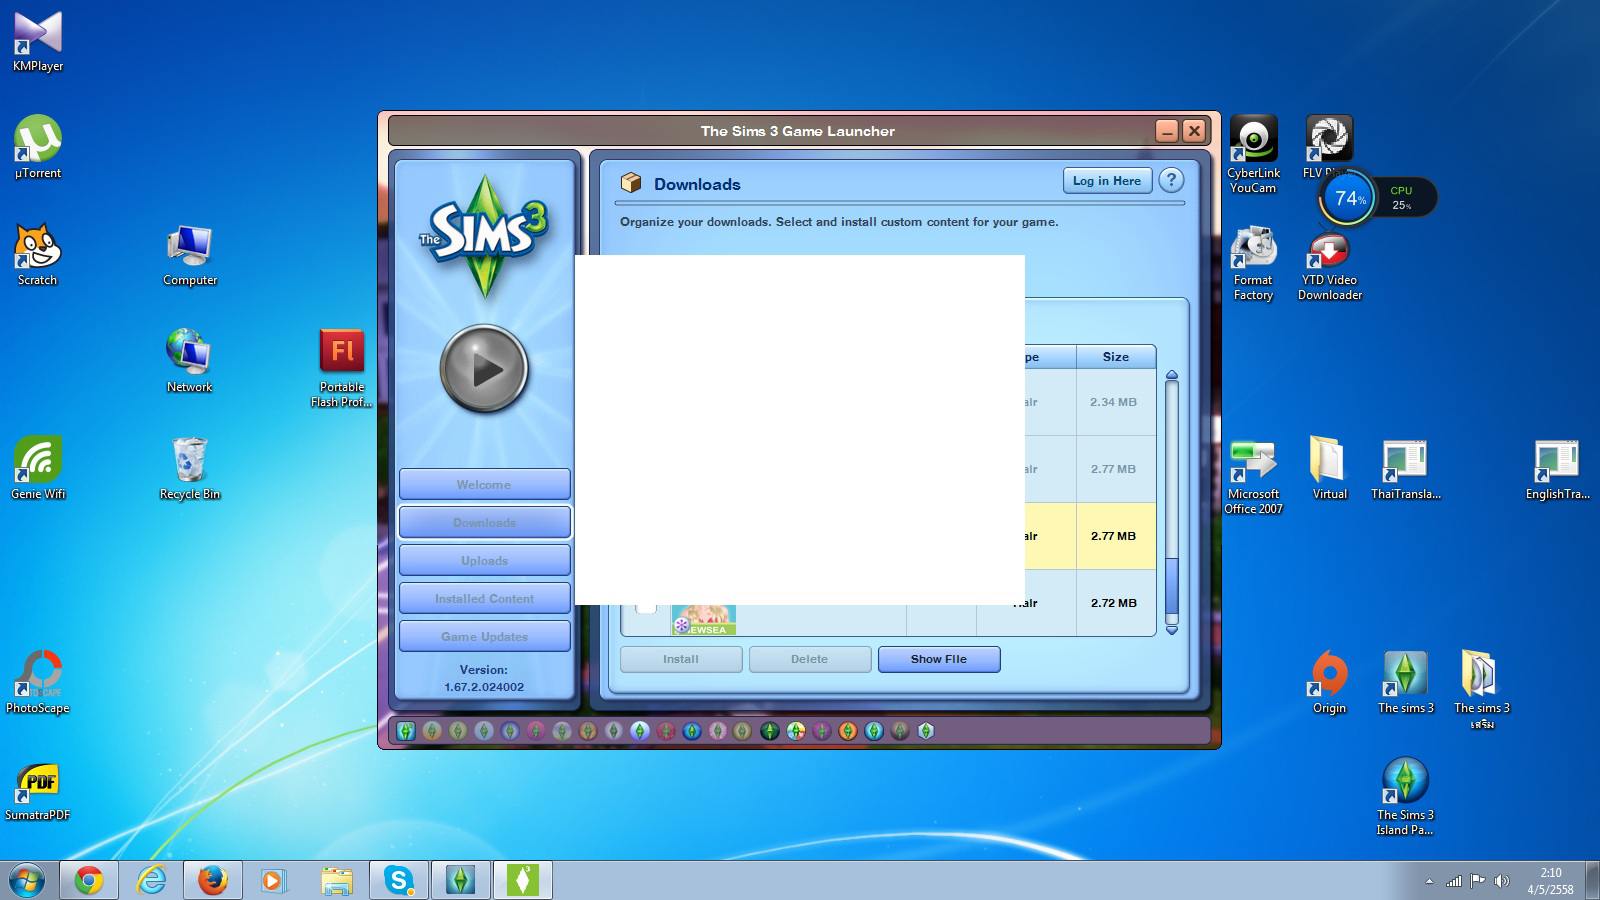1600x900 pixels.
Task: Click the volume speaker icon in the tray
Action: tap(1501, 881)
